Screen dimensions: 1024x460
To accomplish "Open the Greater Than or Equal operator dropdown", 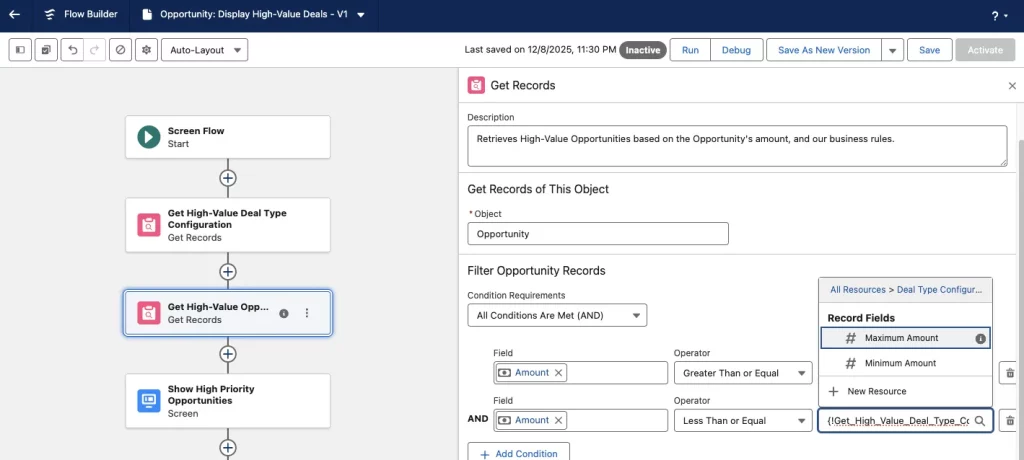I will [743, 372].
